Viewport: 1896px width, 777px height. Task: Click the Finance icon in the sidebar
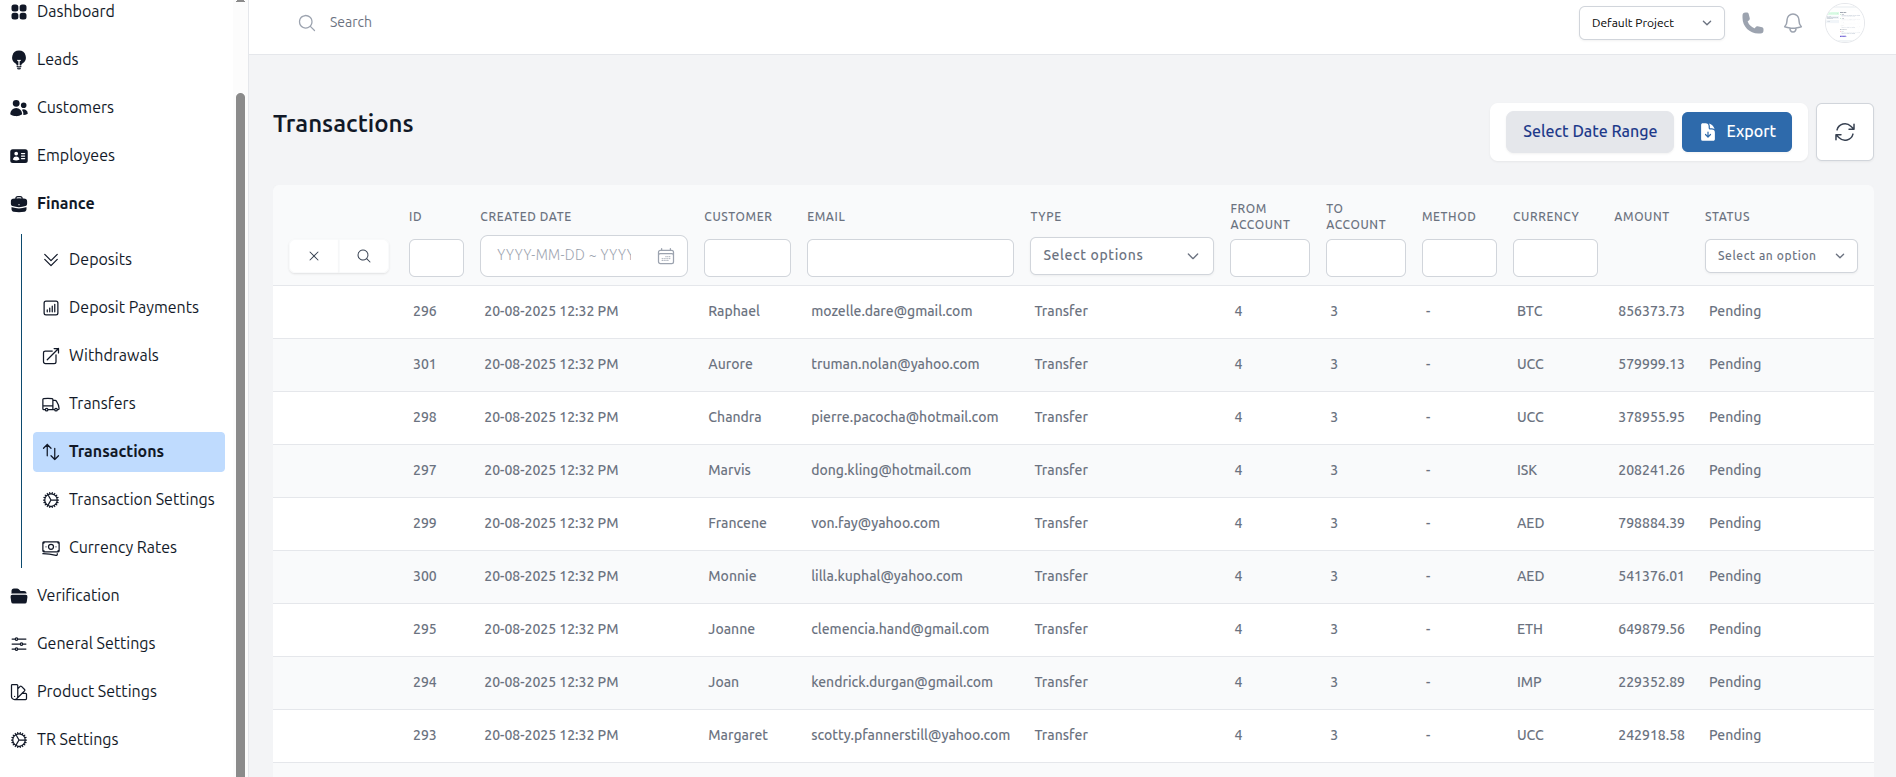[x=19, y=204]
